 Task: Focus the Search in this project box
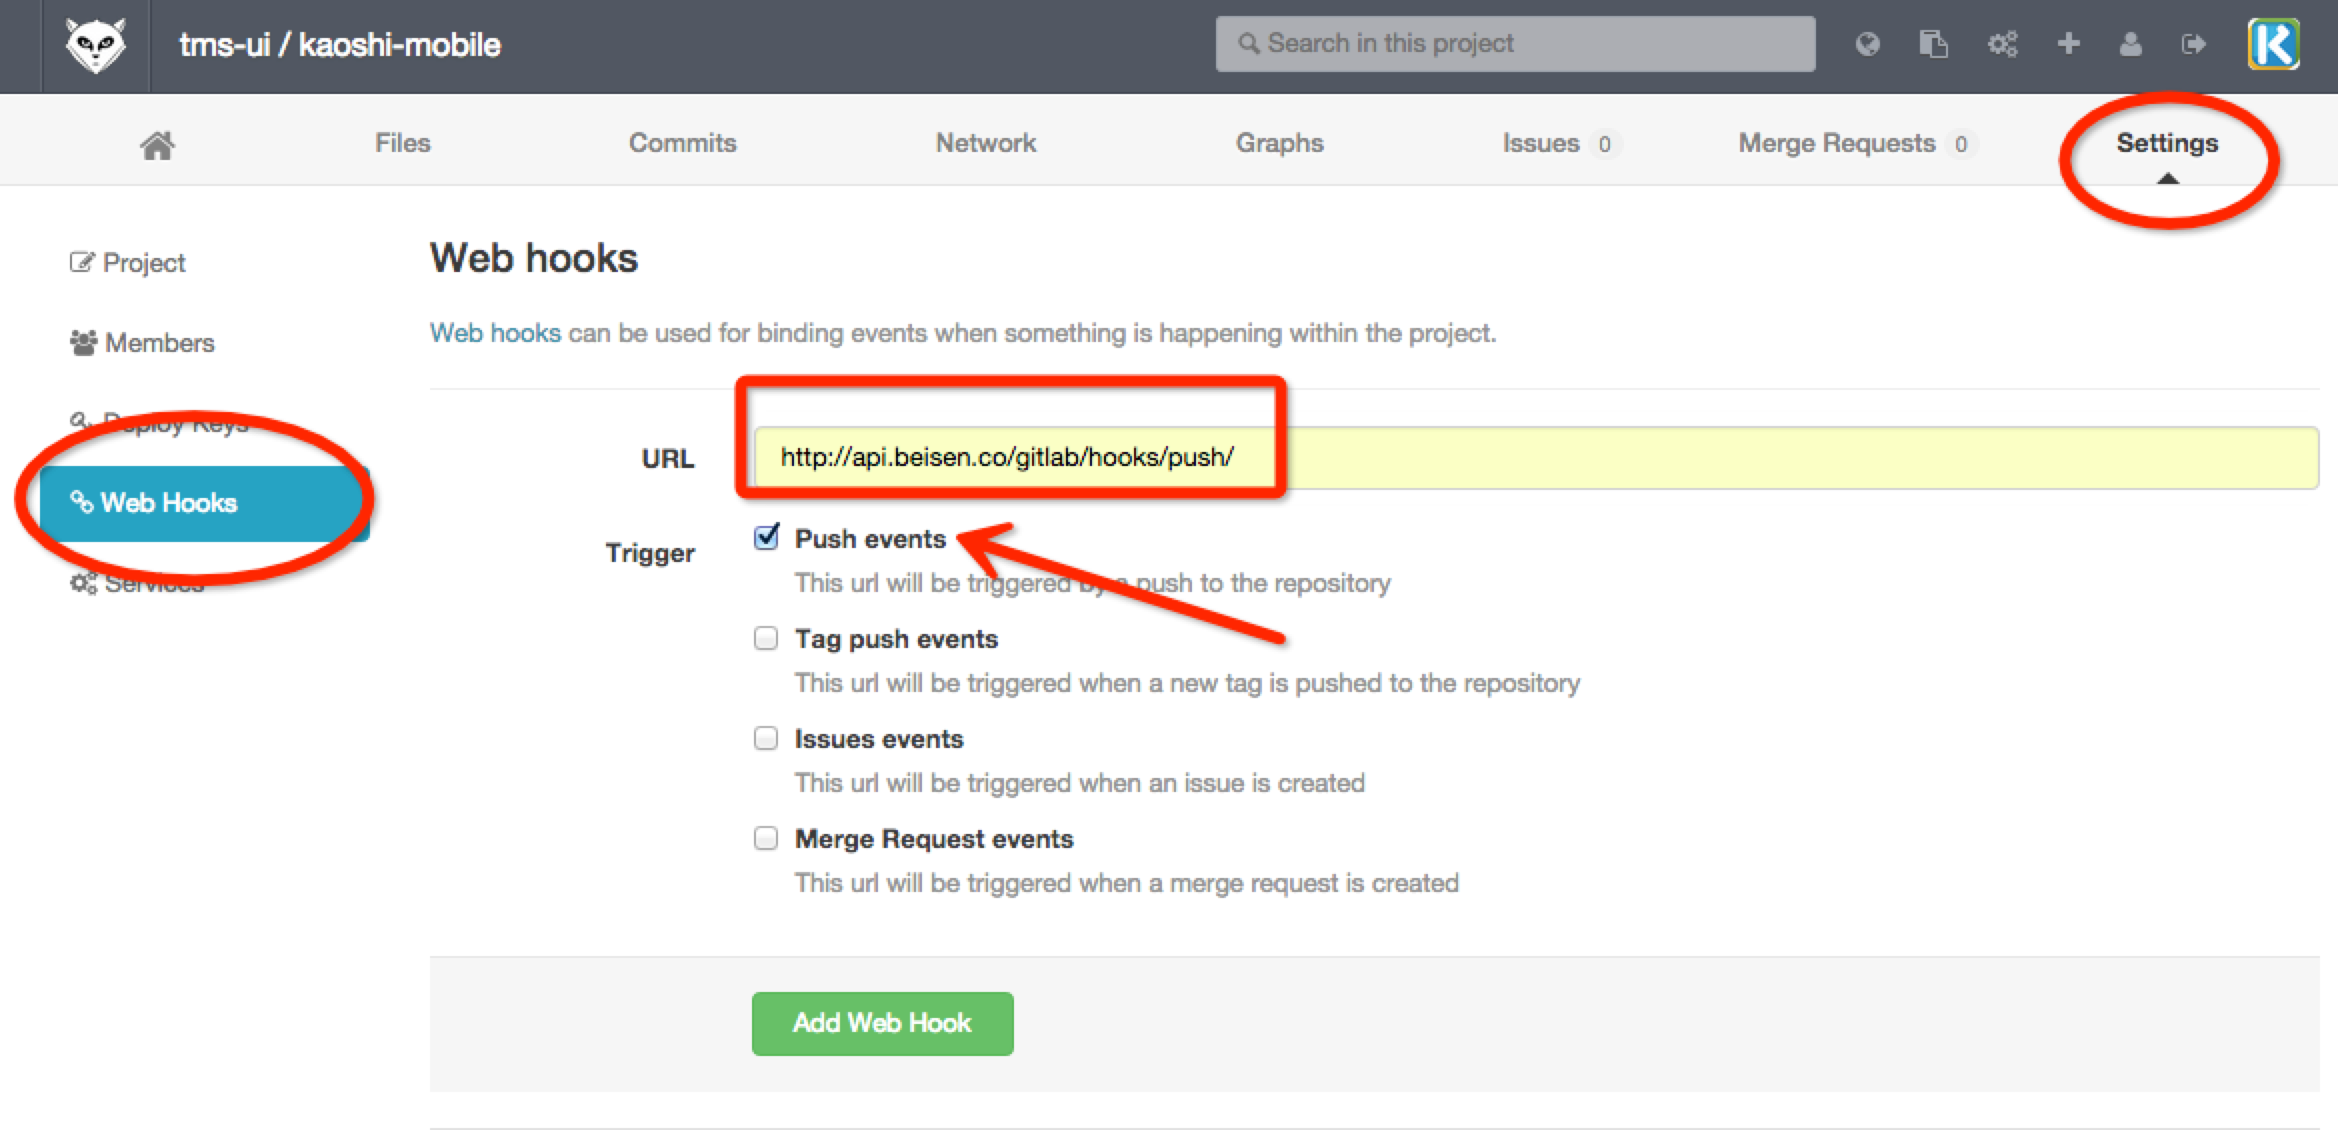point(1515,44)
